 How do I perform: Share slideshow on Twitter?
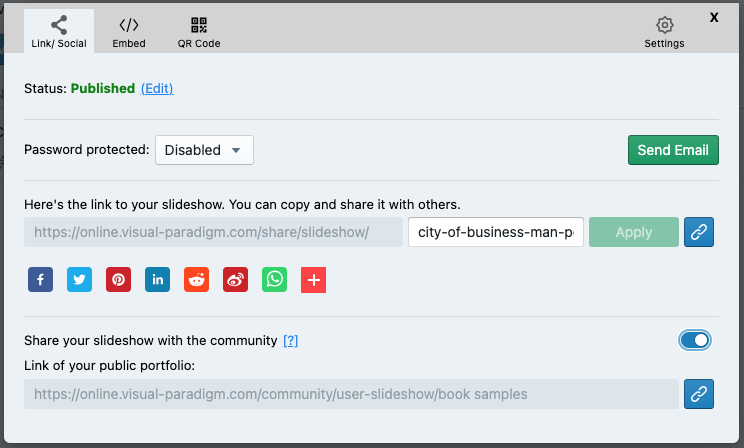(x=78, y=280)
